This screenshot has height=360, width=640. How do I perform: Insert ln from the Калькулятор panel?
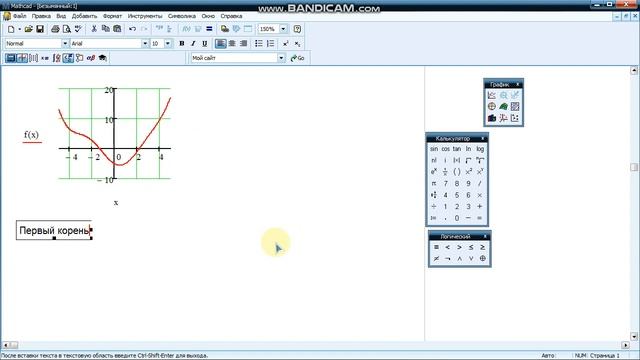coord(468,149)
